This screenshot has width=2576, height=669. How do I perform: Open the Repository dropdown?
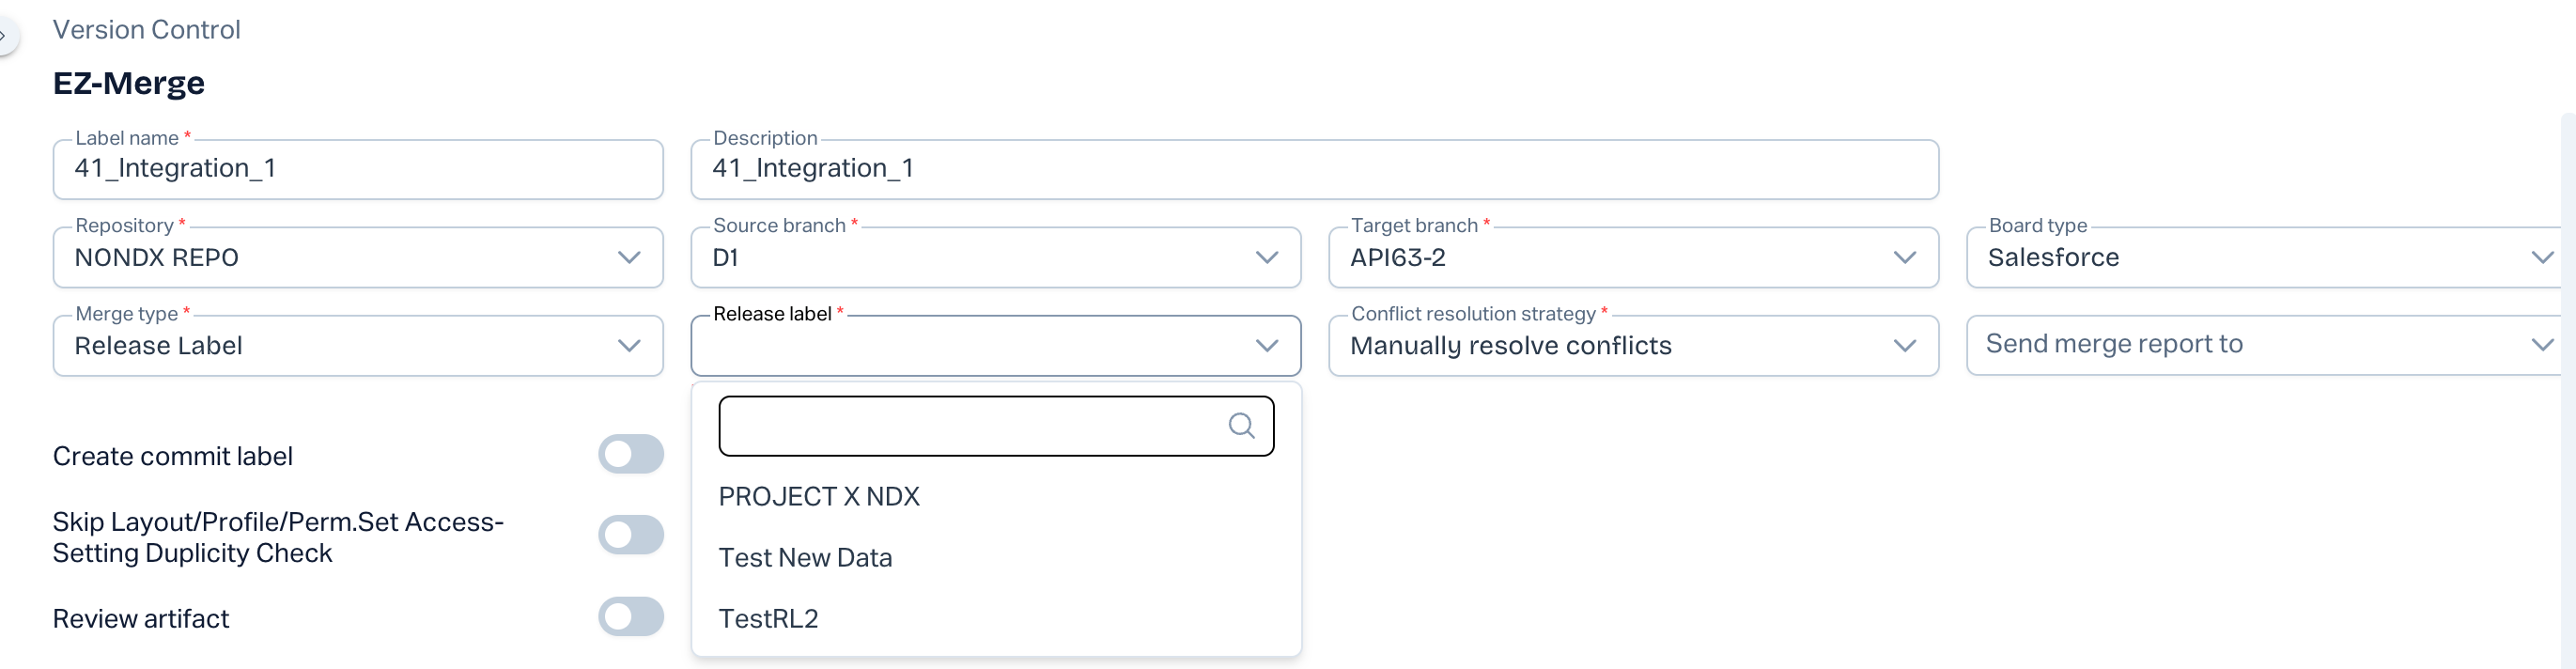[357, 258]
